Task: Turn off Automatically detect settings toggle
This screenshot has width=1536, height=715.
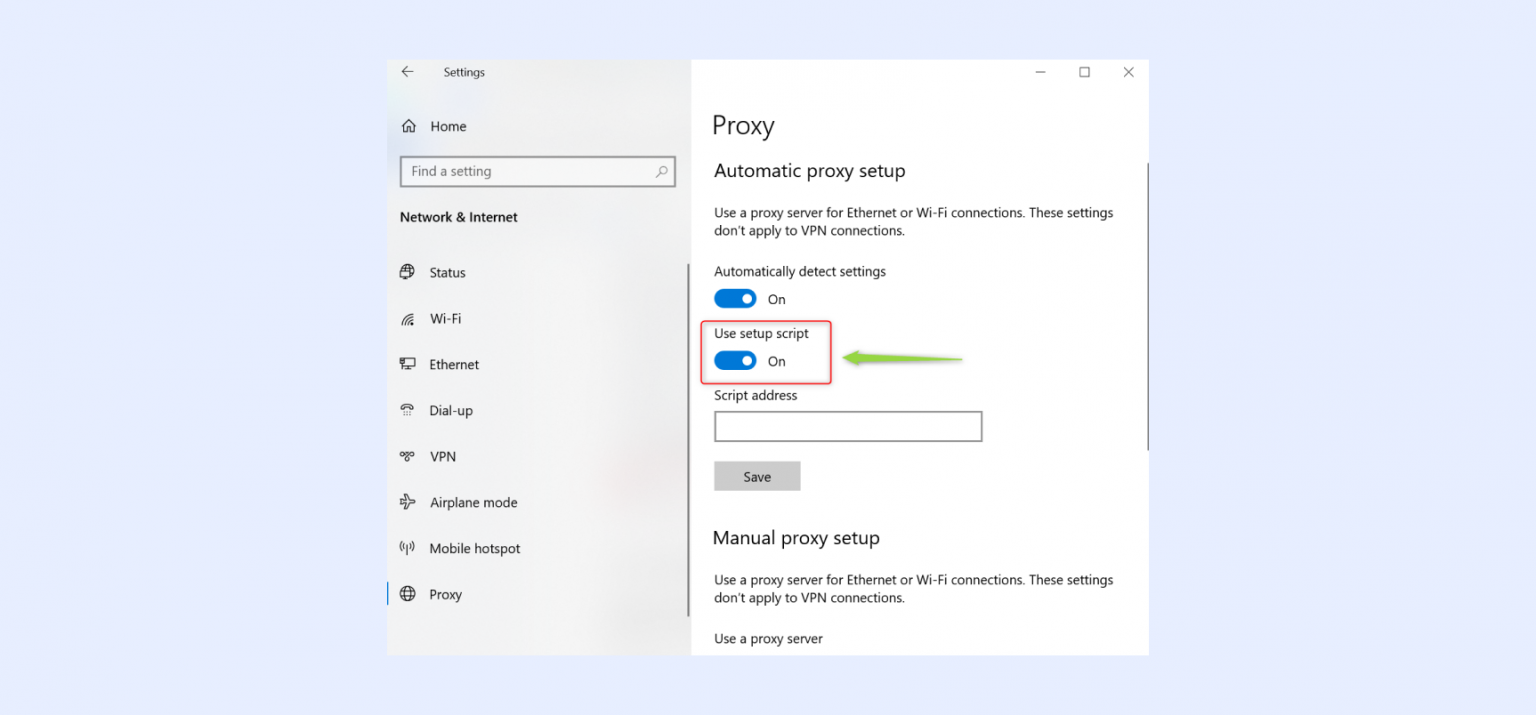Action: click(x=735, y=299)
